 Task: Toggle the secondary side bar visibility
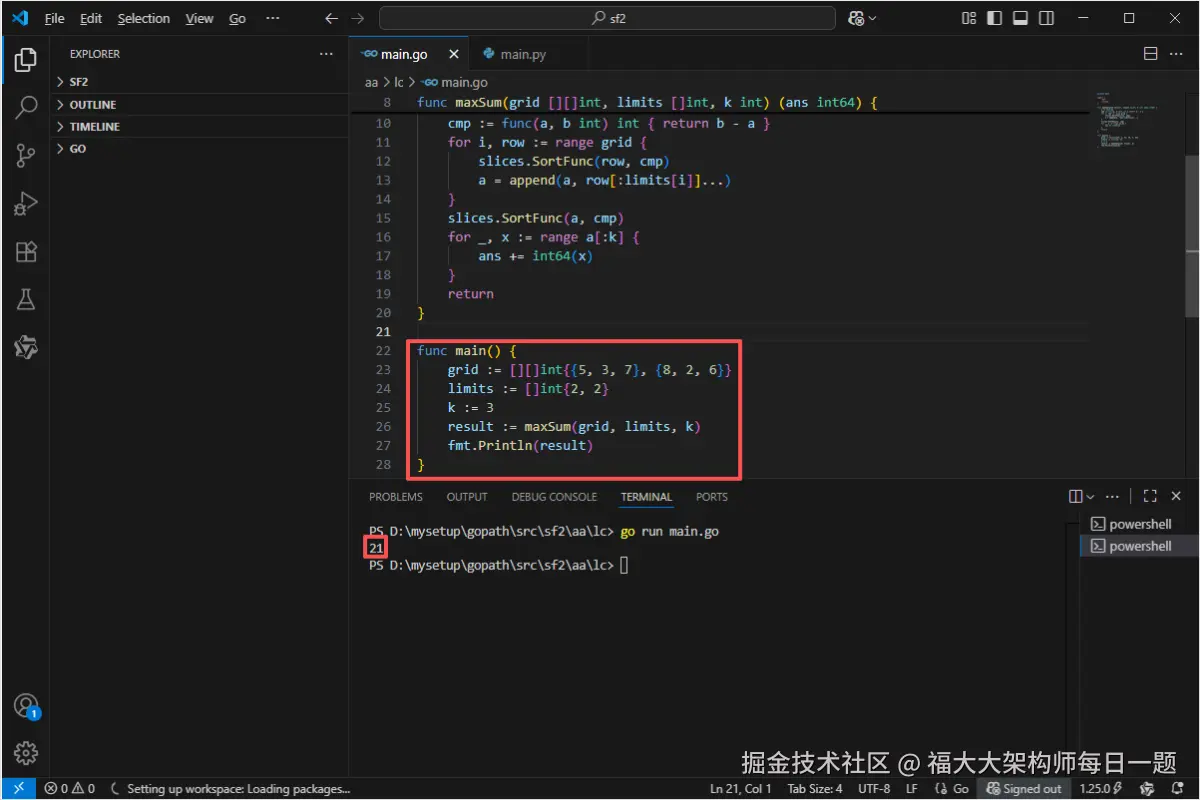pyautogui.click(x=1046, y=18)
